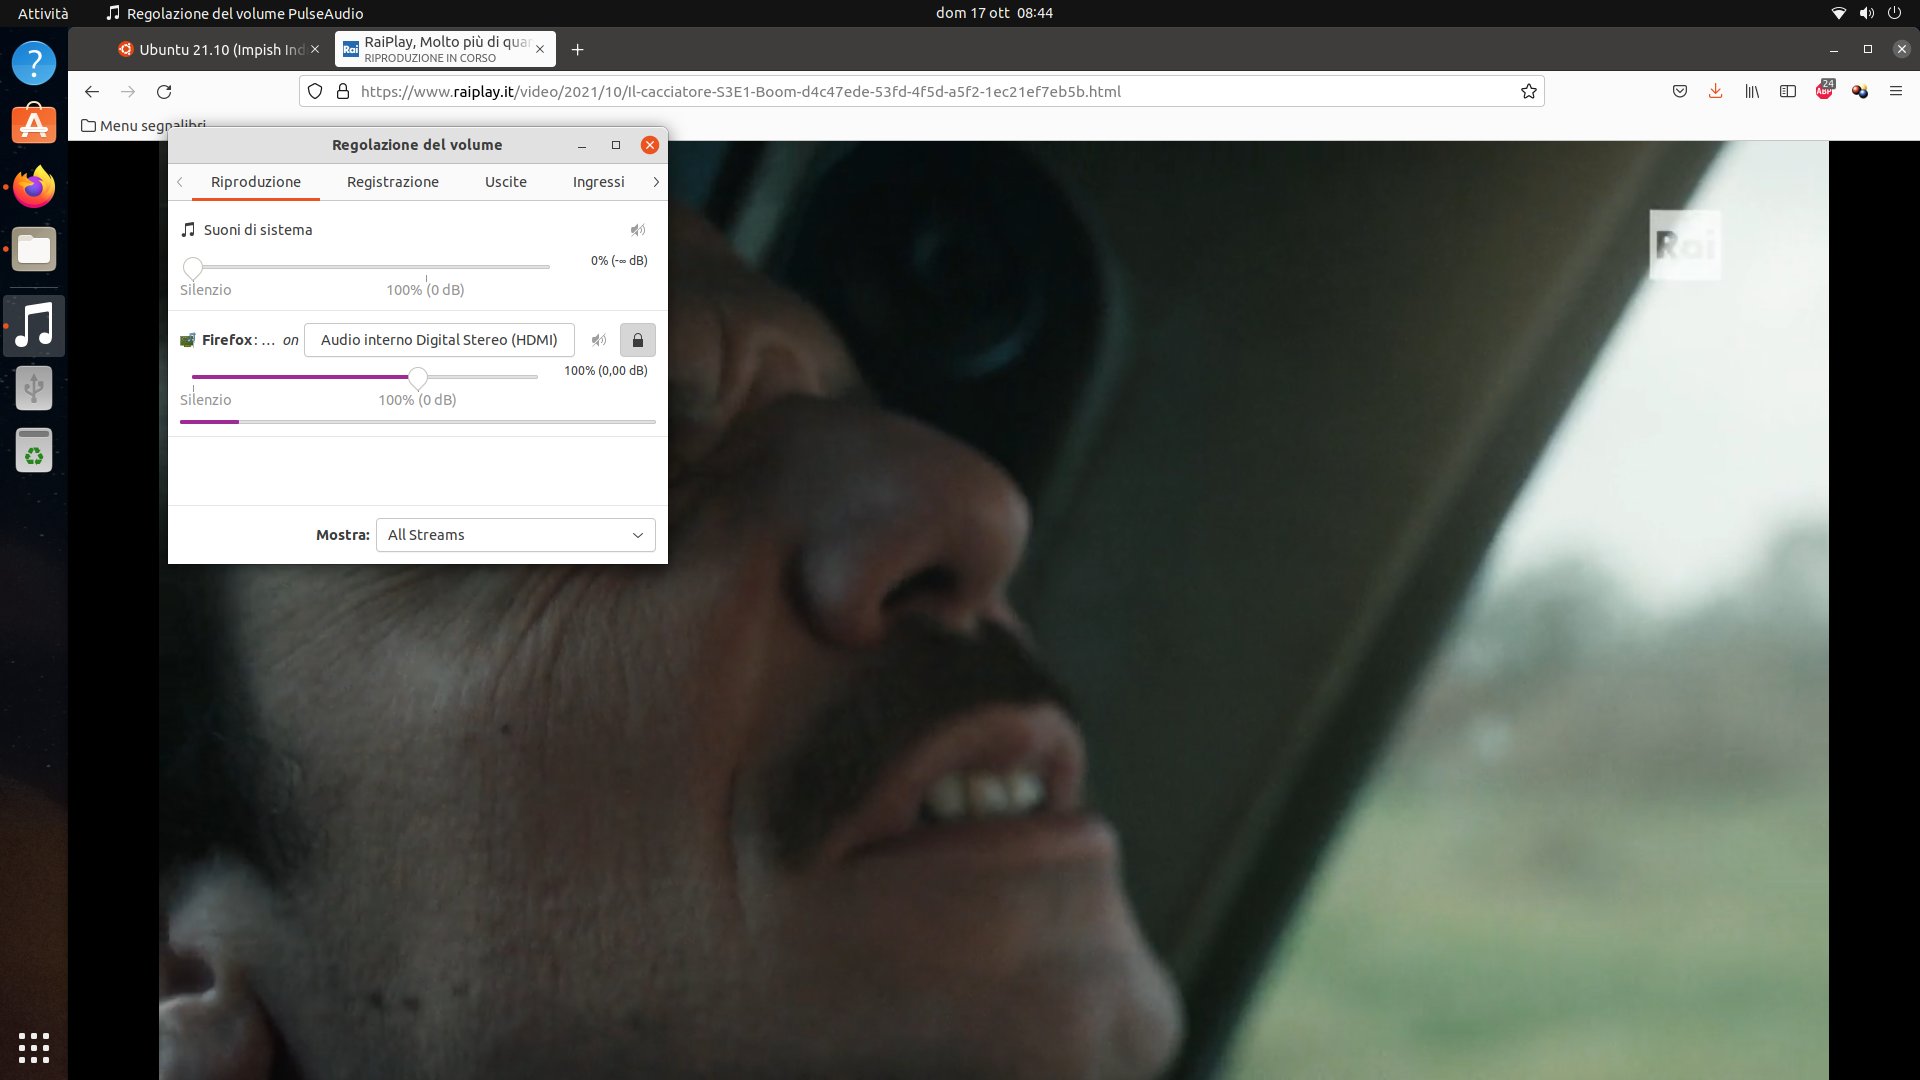
Task: Open the Adblock Plus extension menu
Action: tap(1825, 90)
